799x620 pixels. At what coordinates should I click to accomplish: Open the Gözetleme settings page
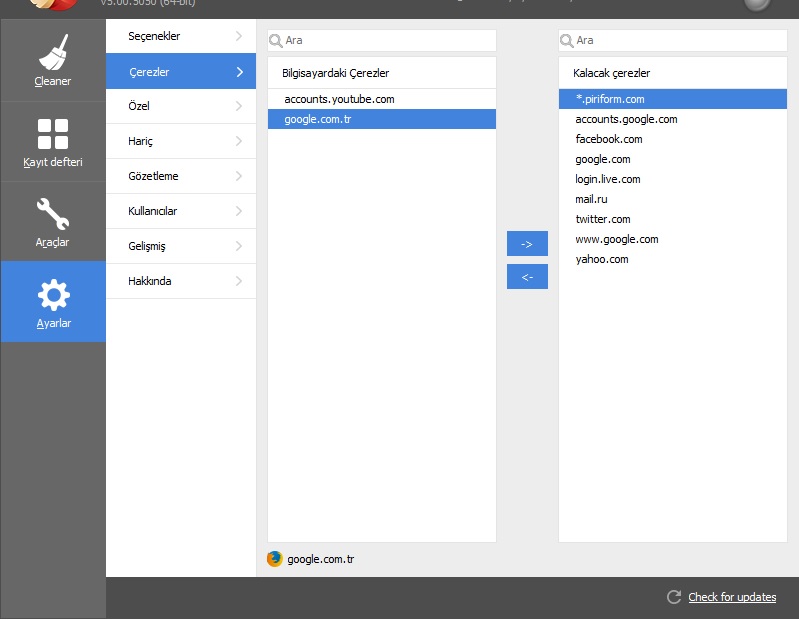pos(181,176)
